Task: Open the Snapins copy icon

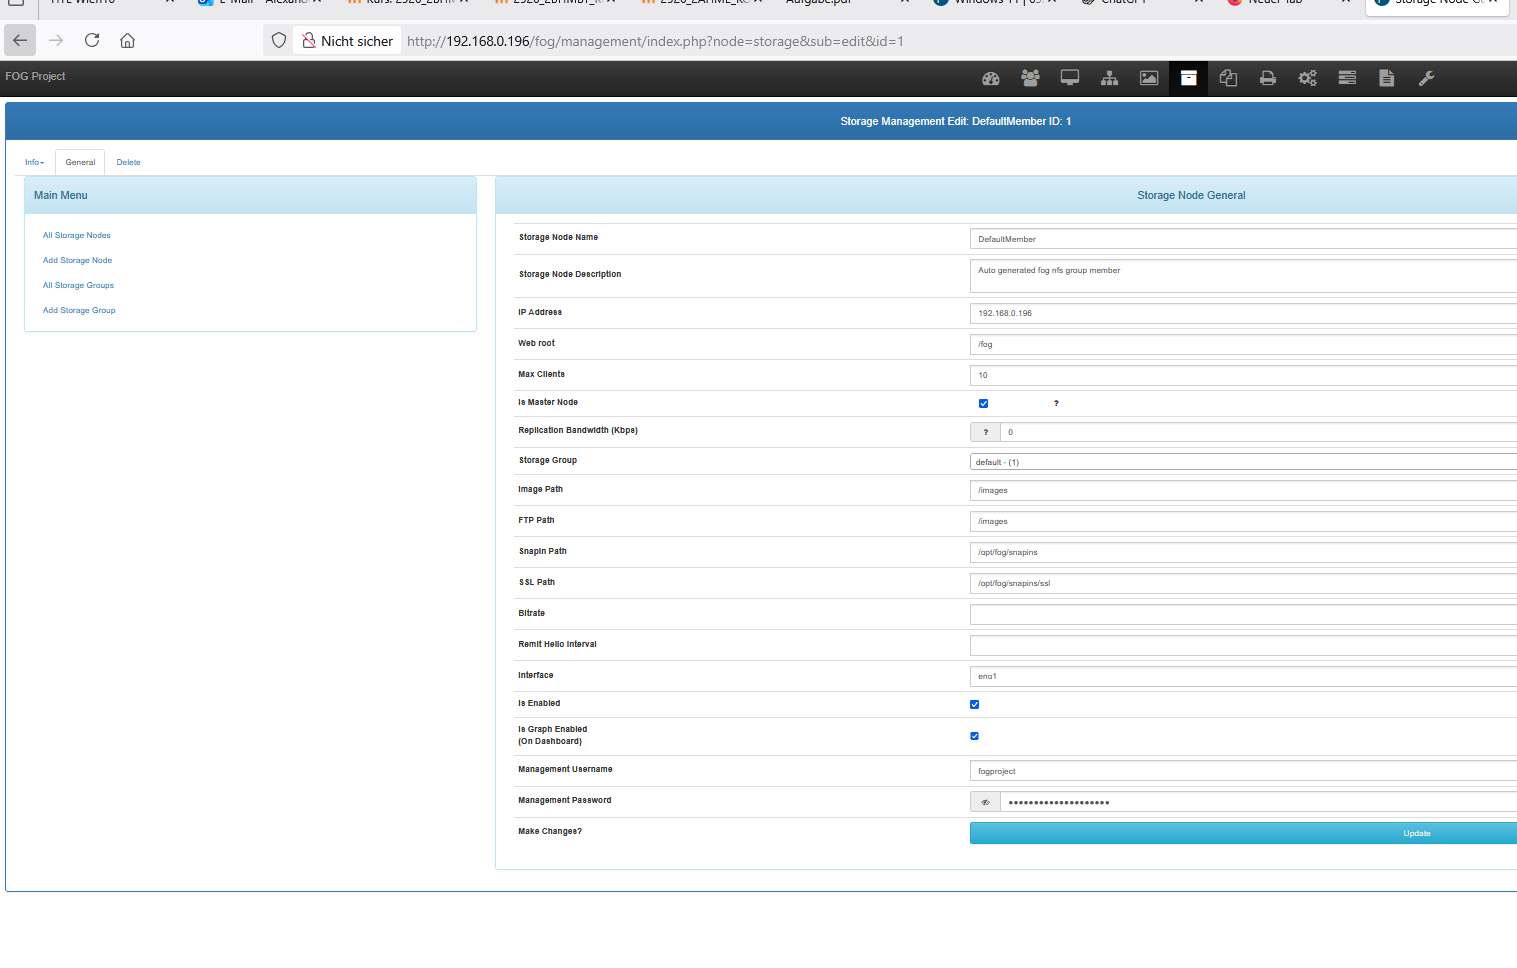Action: 1228,78
